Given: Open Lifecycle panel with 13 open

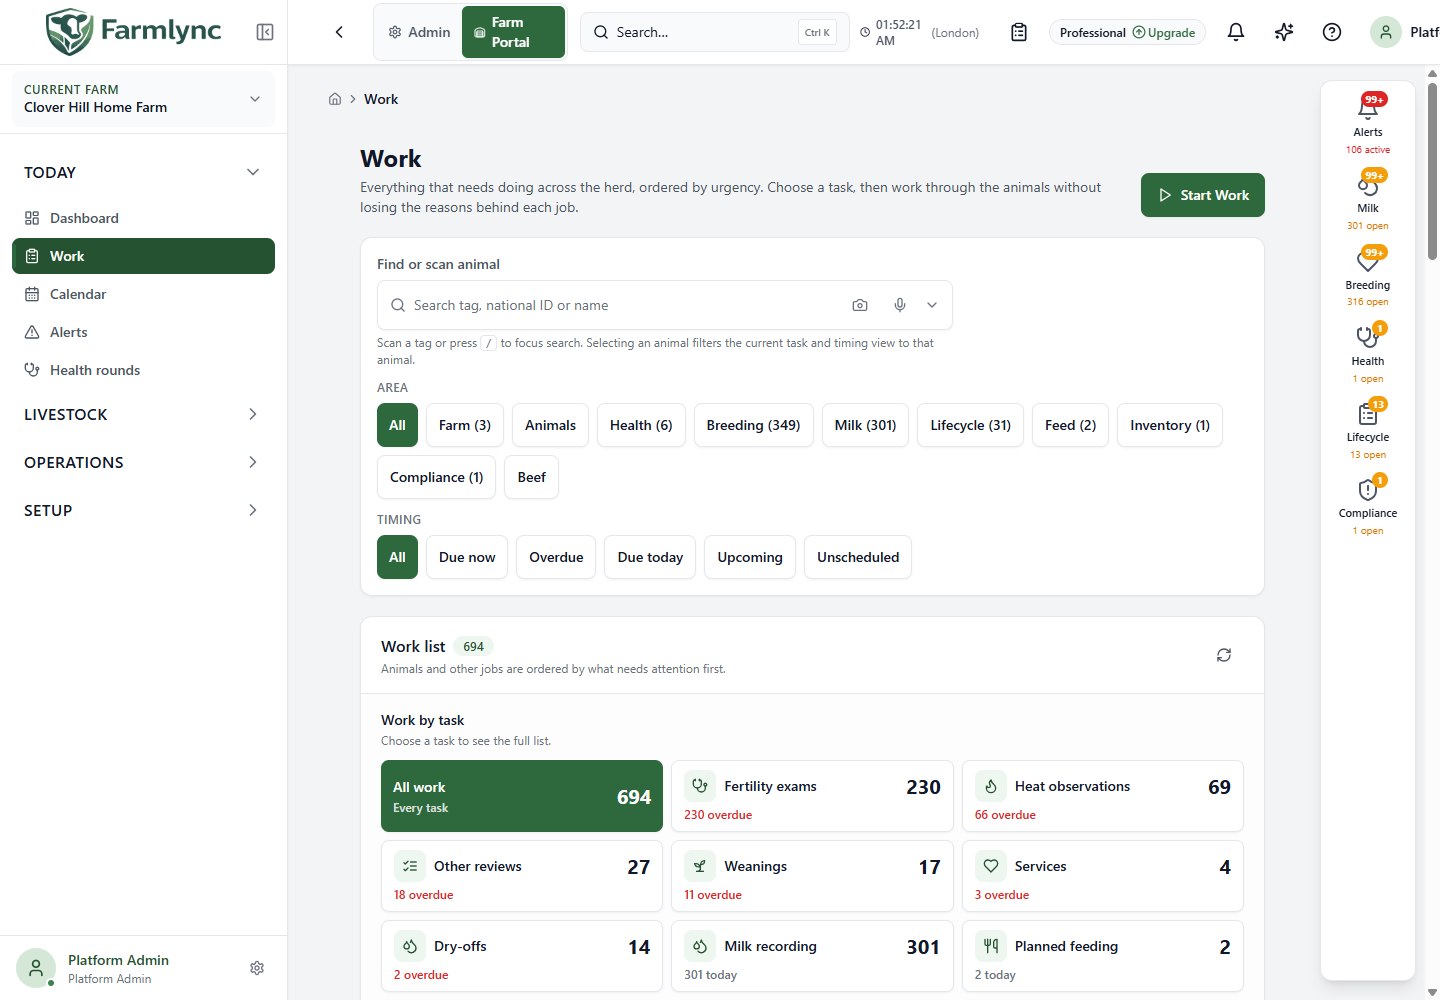Looking at the screenshot, I should [x=1368, y=428].
